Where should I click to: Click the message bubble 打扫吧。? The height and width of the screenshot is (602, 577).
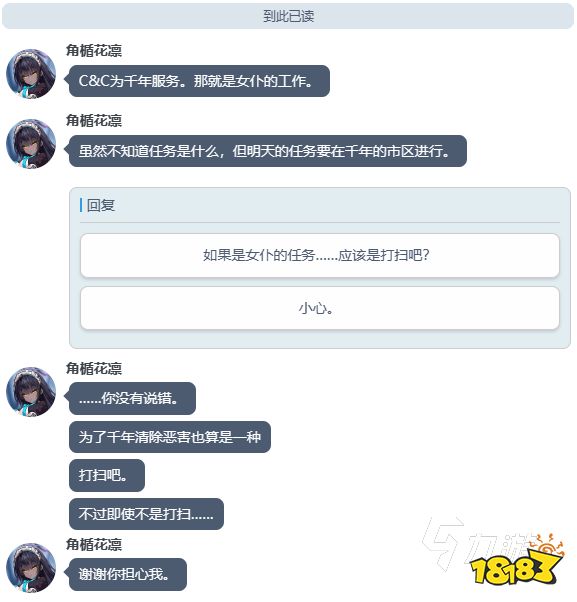tap(107, 475)
